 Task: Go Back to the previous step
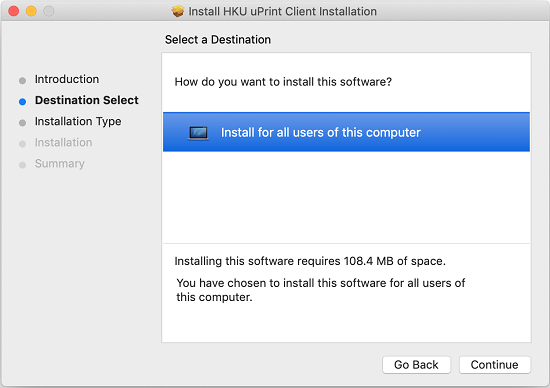(x=416, y=365)
